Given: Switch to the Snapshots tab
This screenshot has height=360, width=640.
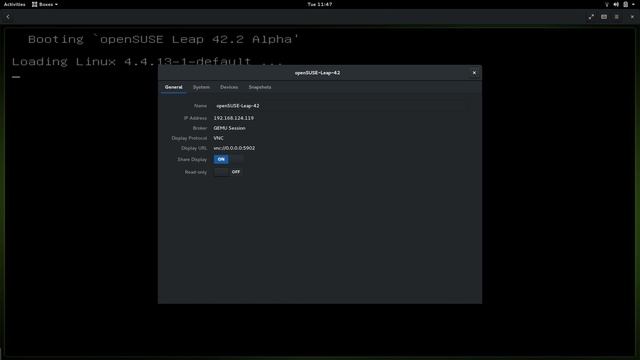Looking at the screenshot, I should pos(260,87).
